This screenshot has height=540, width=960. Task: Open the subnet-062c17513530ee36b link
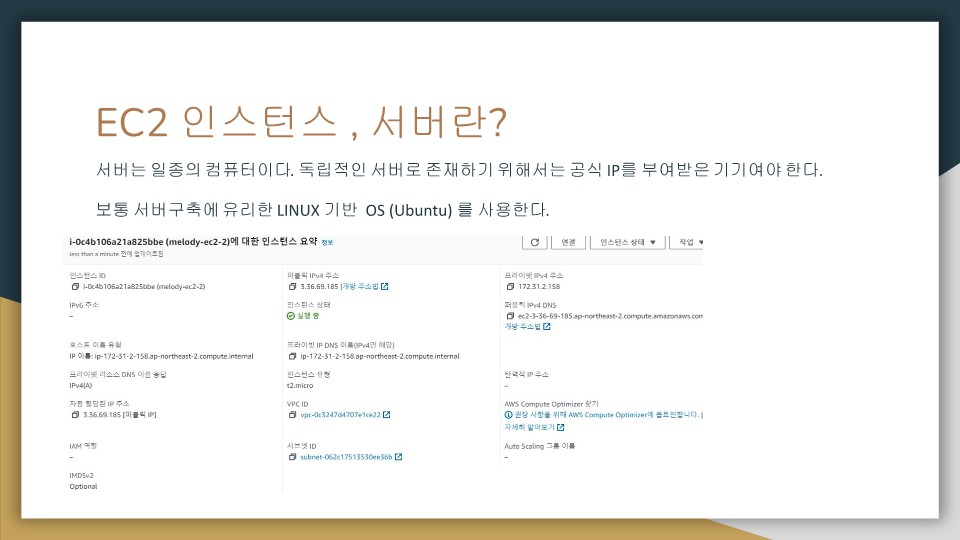346,457
